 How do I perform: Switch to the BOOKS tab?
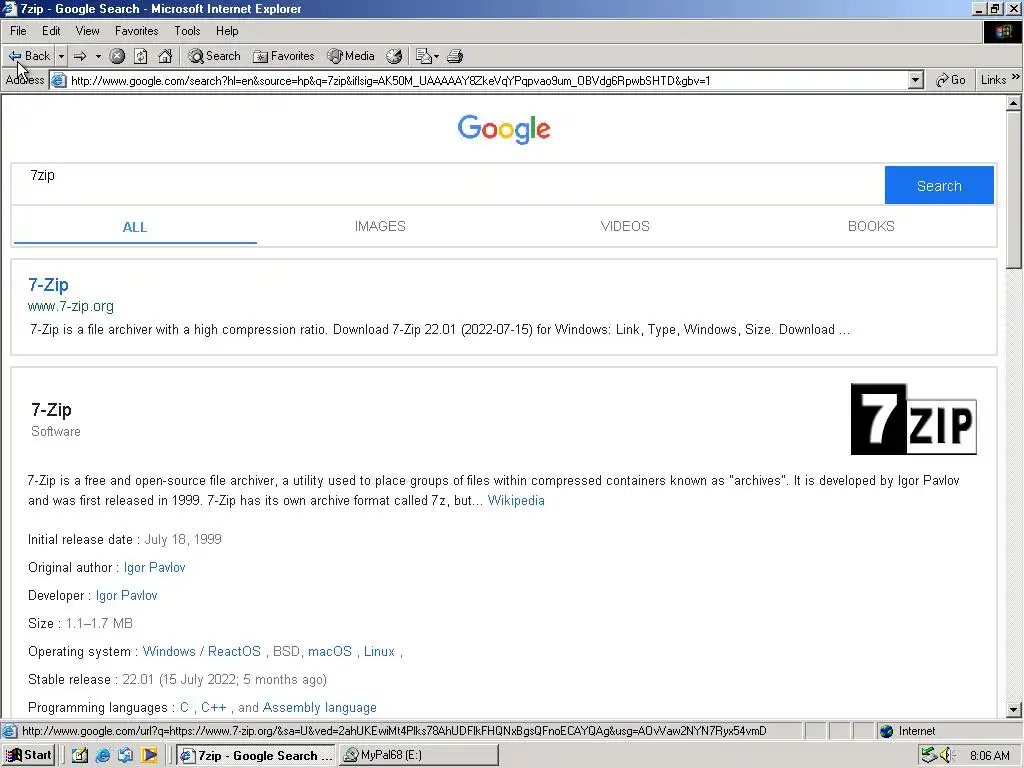(871, 226)
